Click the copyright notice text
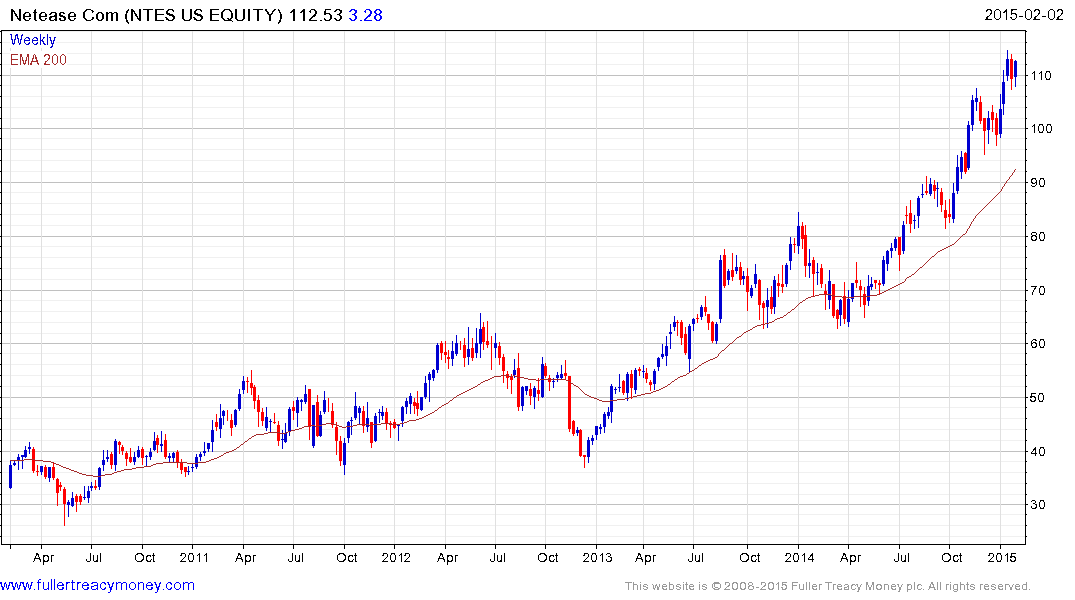The width and height of the screenshot is (1075, 600). [828, 586]
